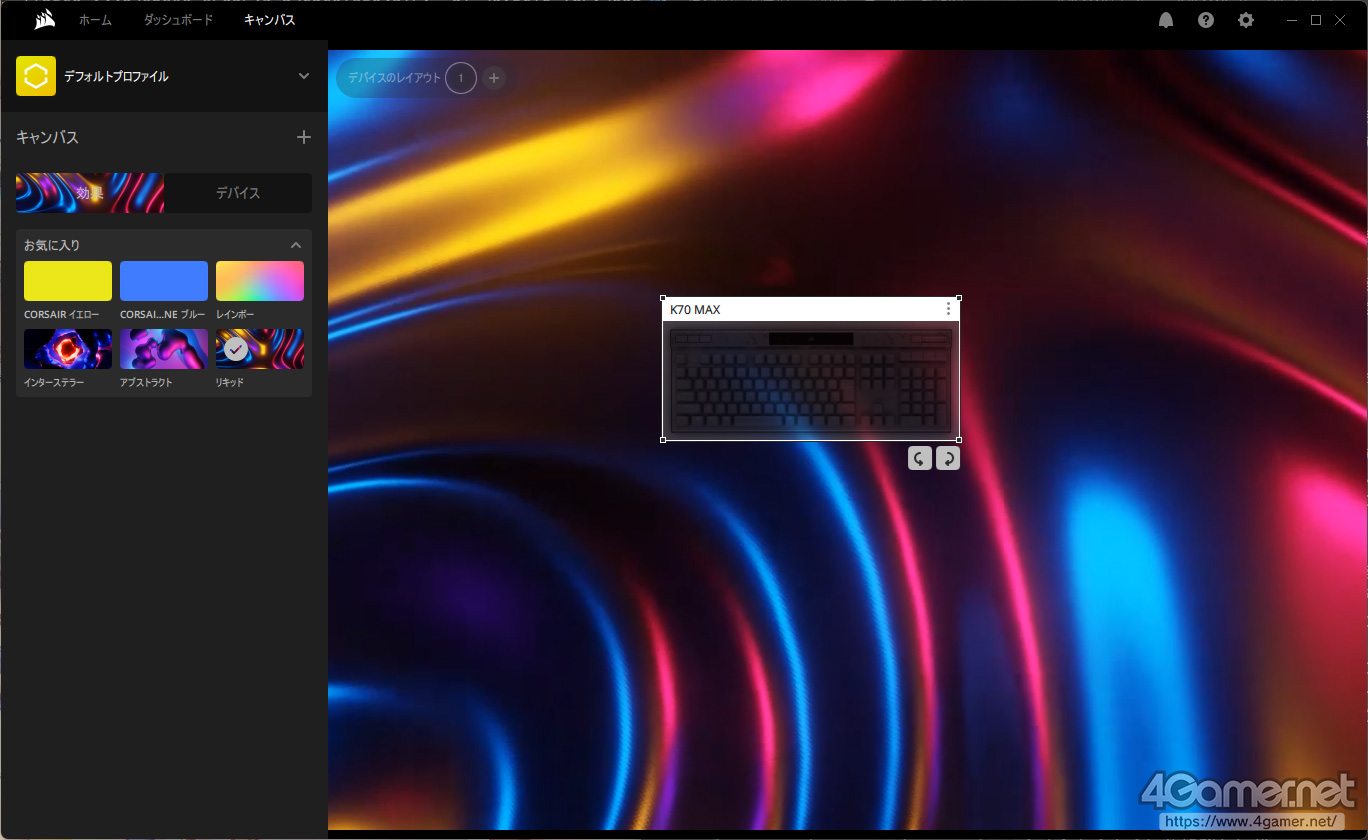Open the settings gear icon
This screenshot has height=840, width=1368.
pos(1245,20)
